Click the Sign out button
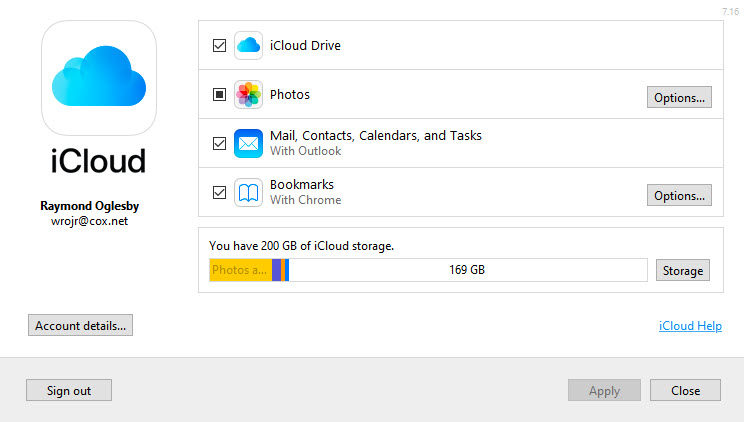This screenshot has height=422, width=744. 69,390
